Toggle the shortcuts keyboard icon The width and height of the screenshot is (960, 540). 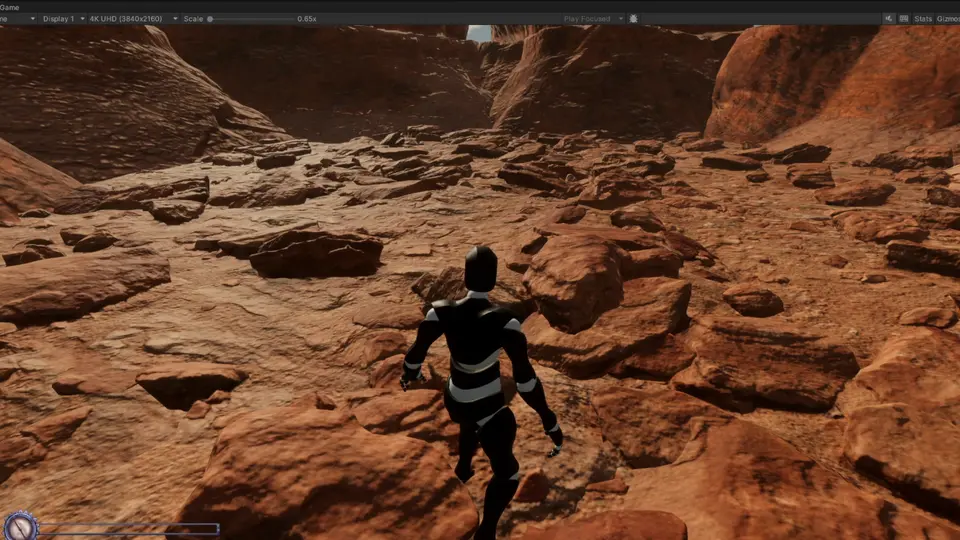904,19
